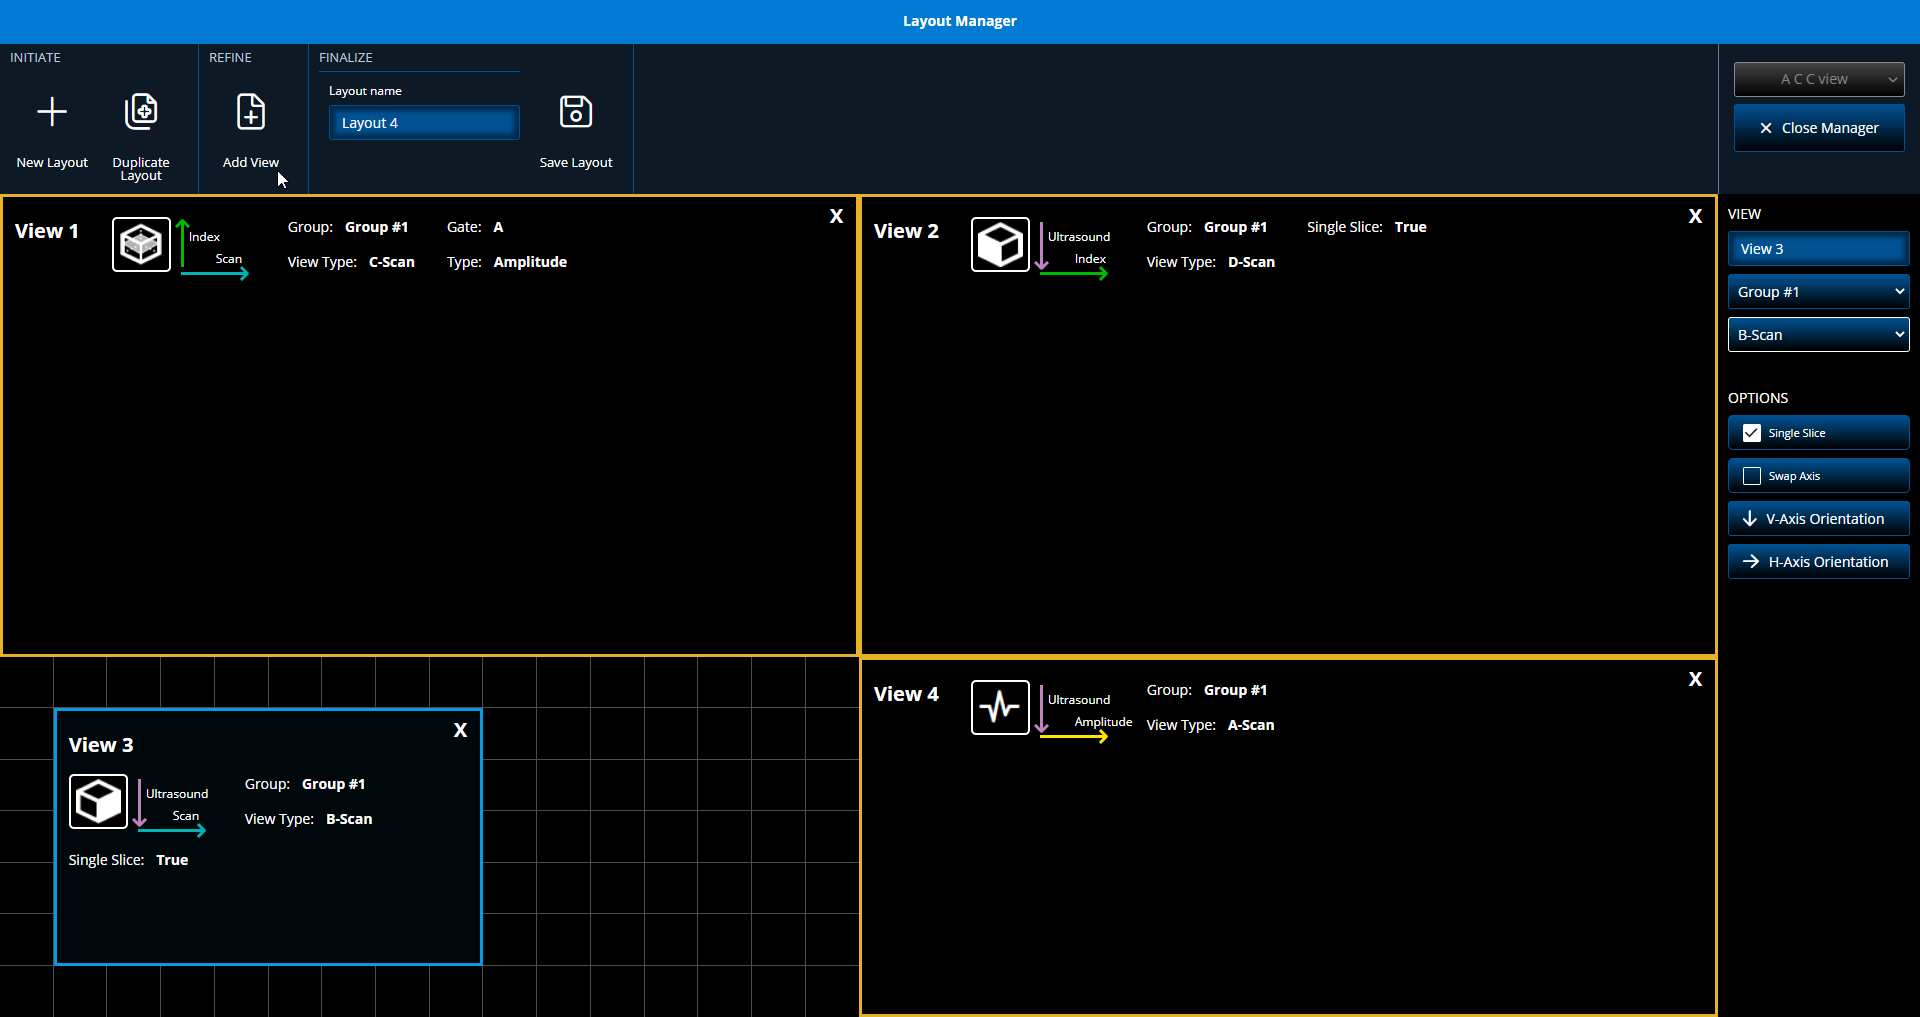Click the View 3 B-Scan cube icon

[98, 801]
